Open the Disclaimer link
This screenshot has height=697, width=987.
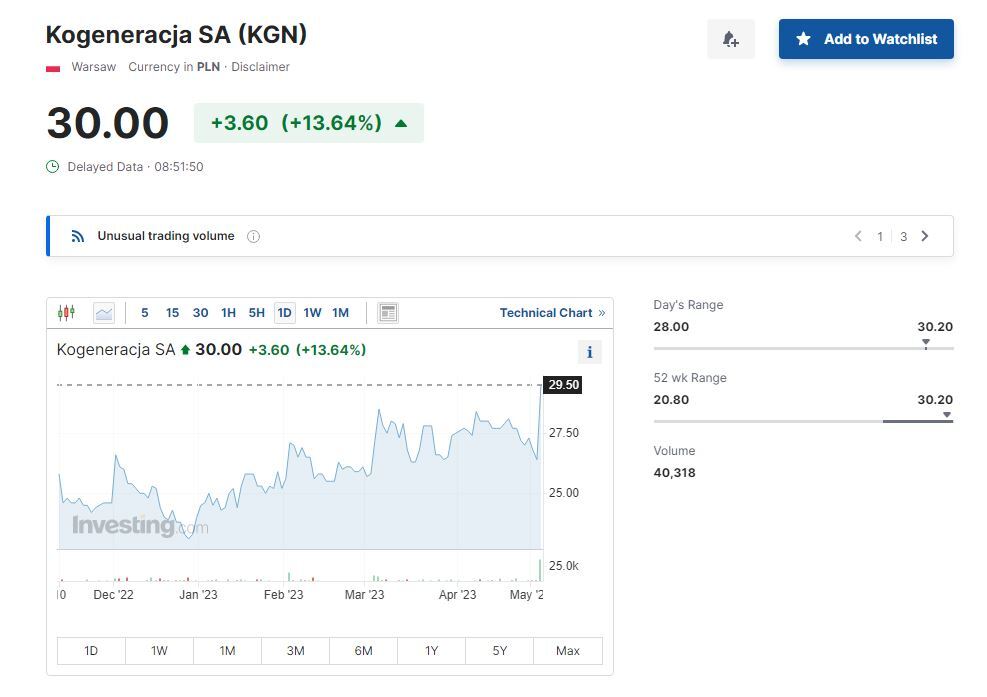click(260, 67)
